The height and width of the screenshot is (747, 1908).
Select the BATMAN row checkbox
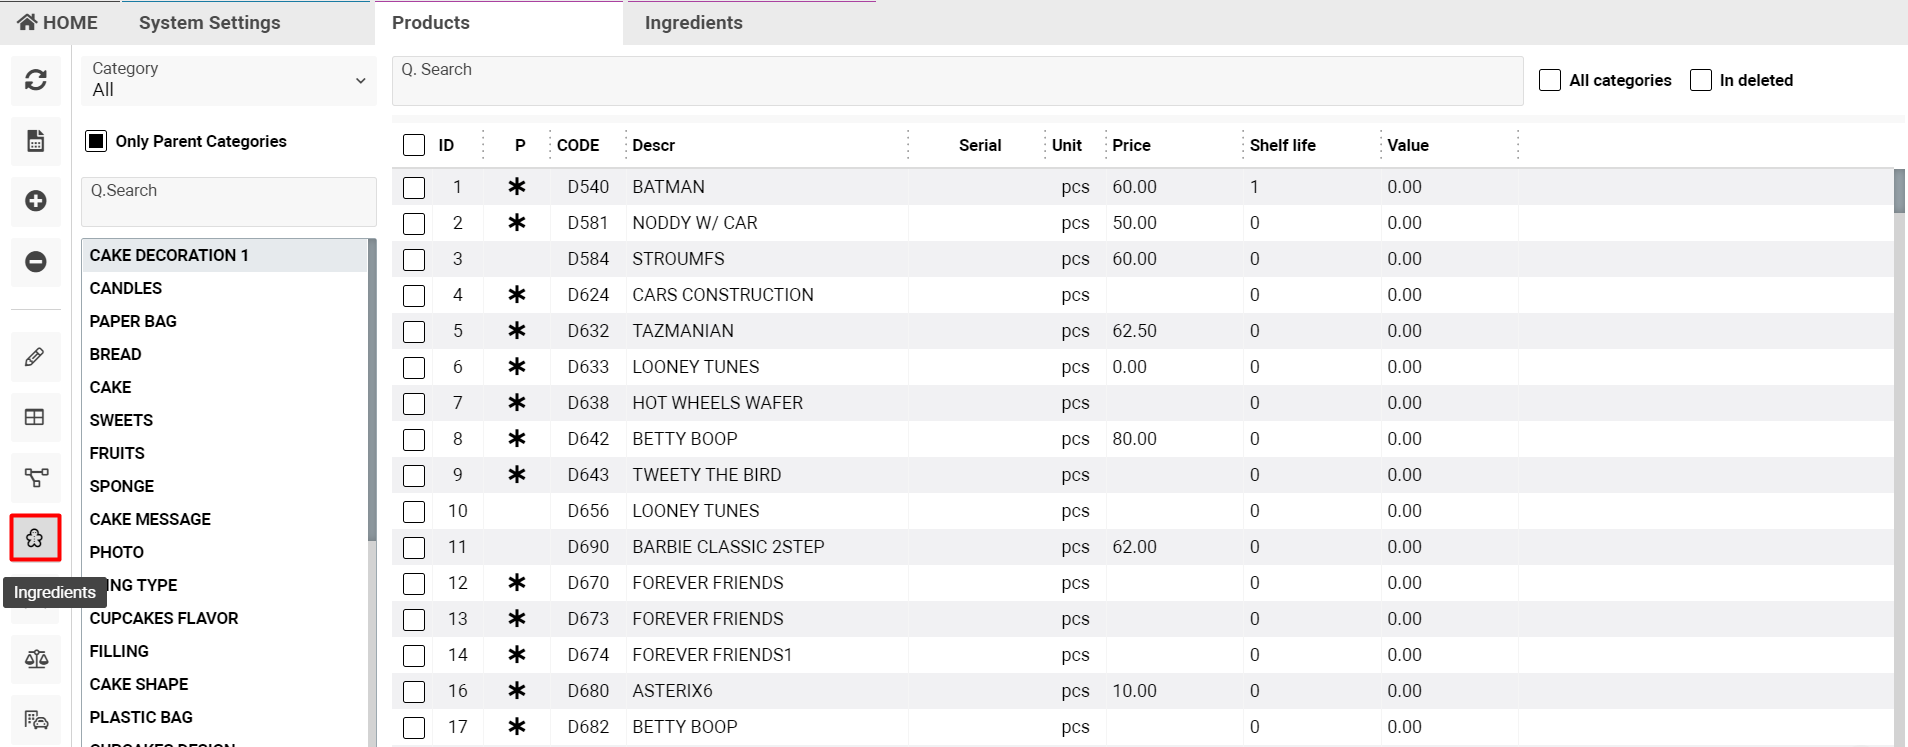414,187
